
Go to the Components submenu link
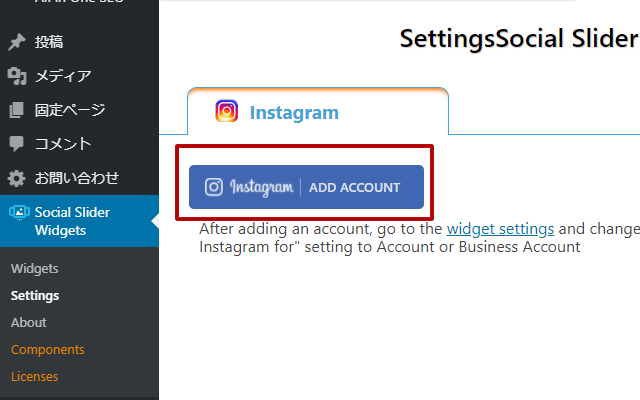coord(48,349)
